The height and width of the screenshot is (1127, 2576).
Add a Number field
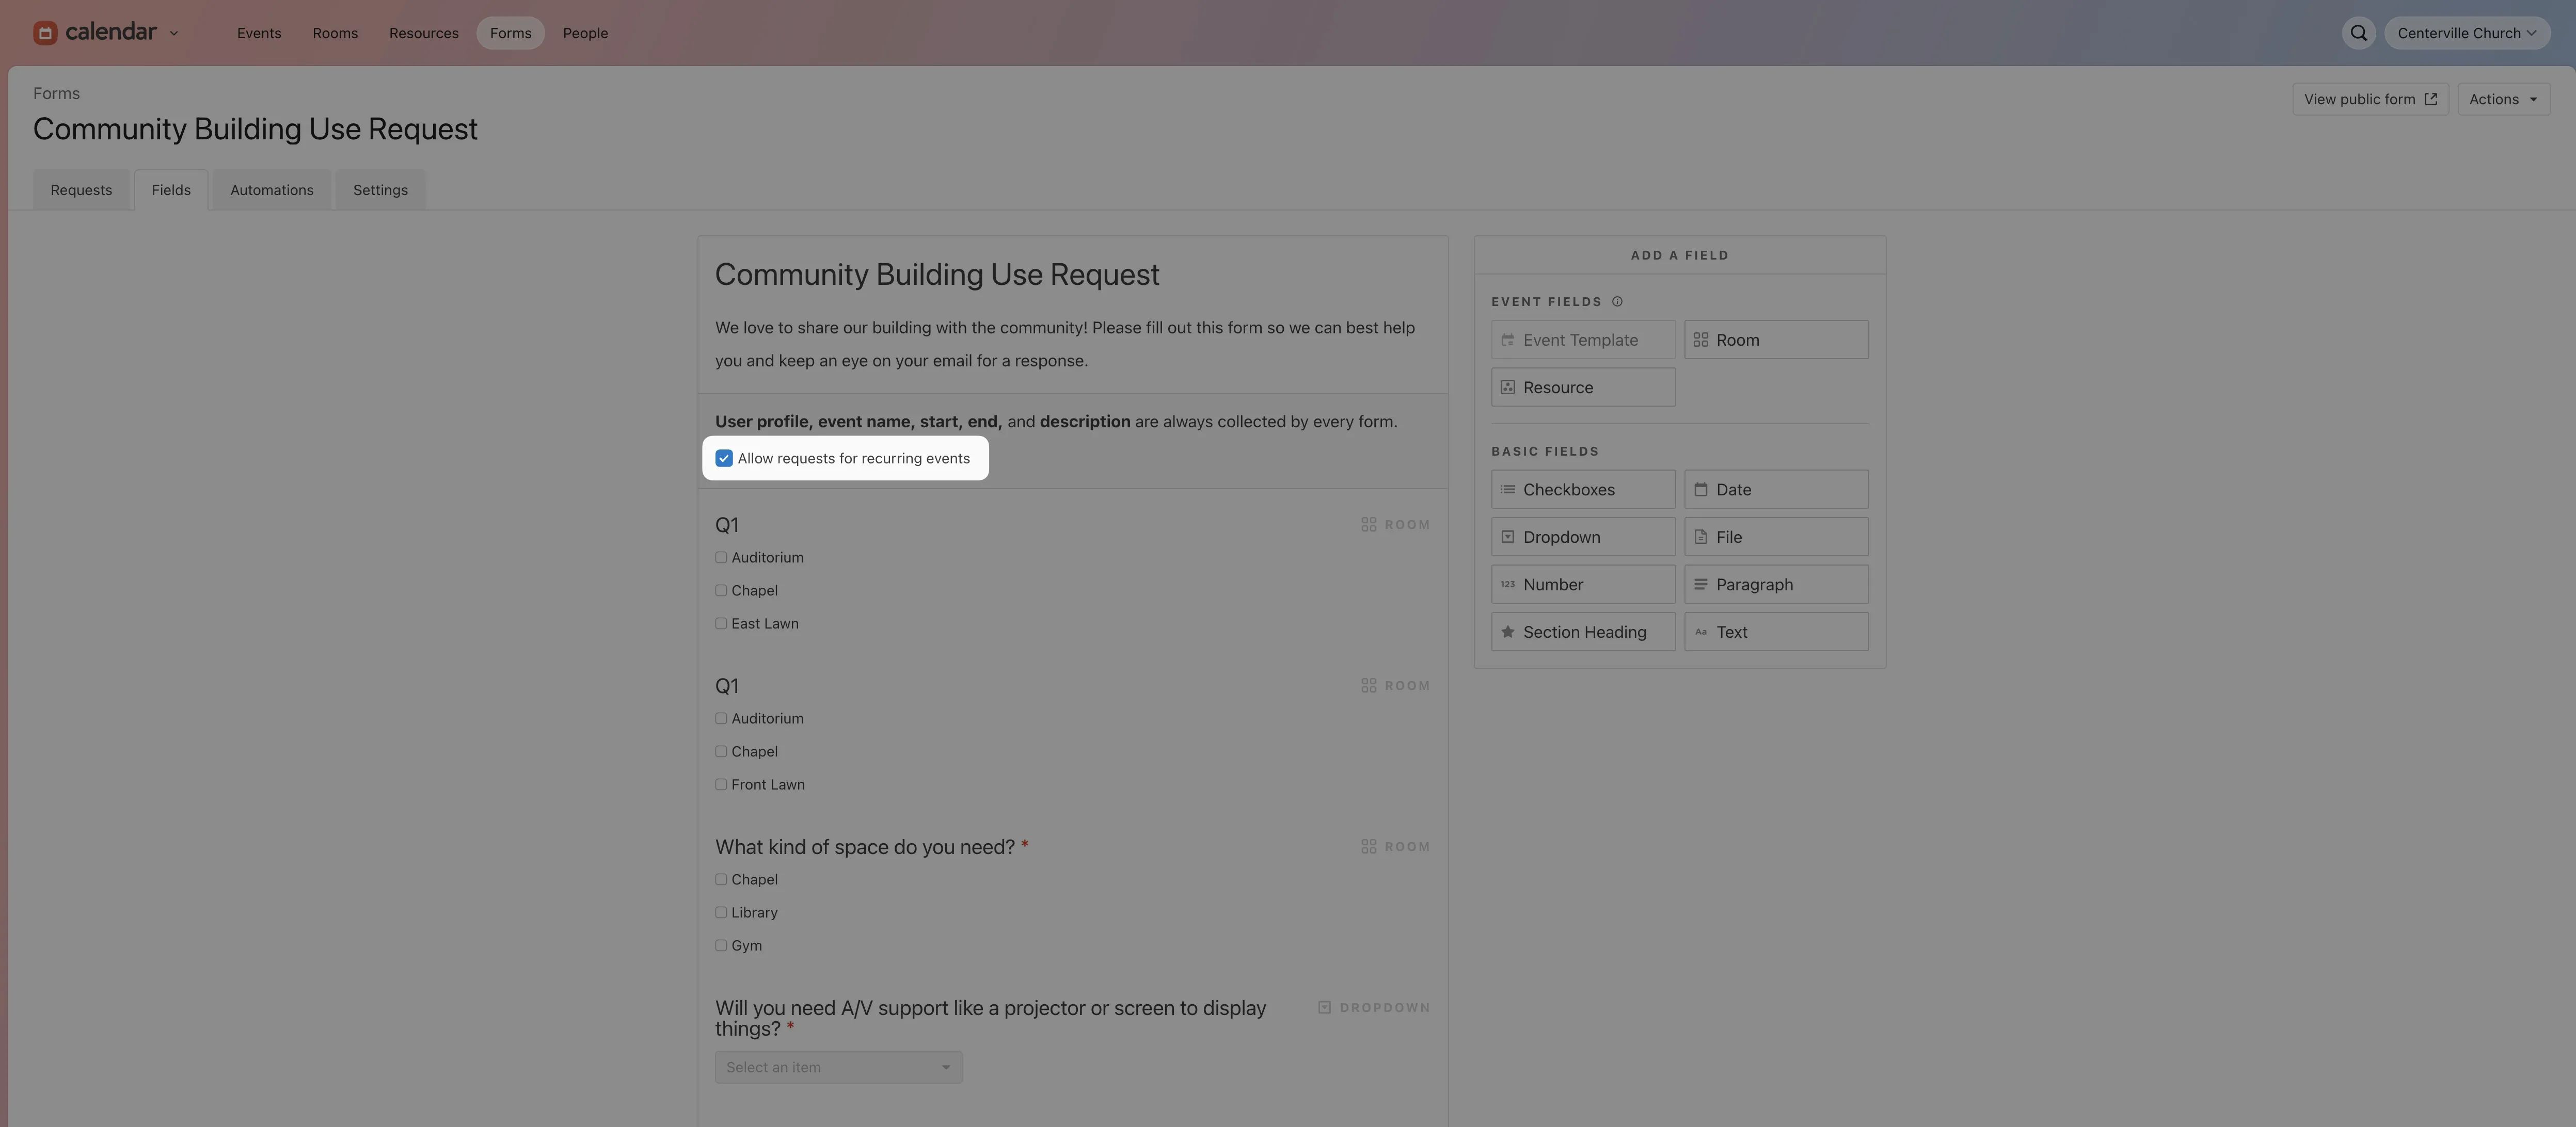coord(1582,584)
